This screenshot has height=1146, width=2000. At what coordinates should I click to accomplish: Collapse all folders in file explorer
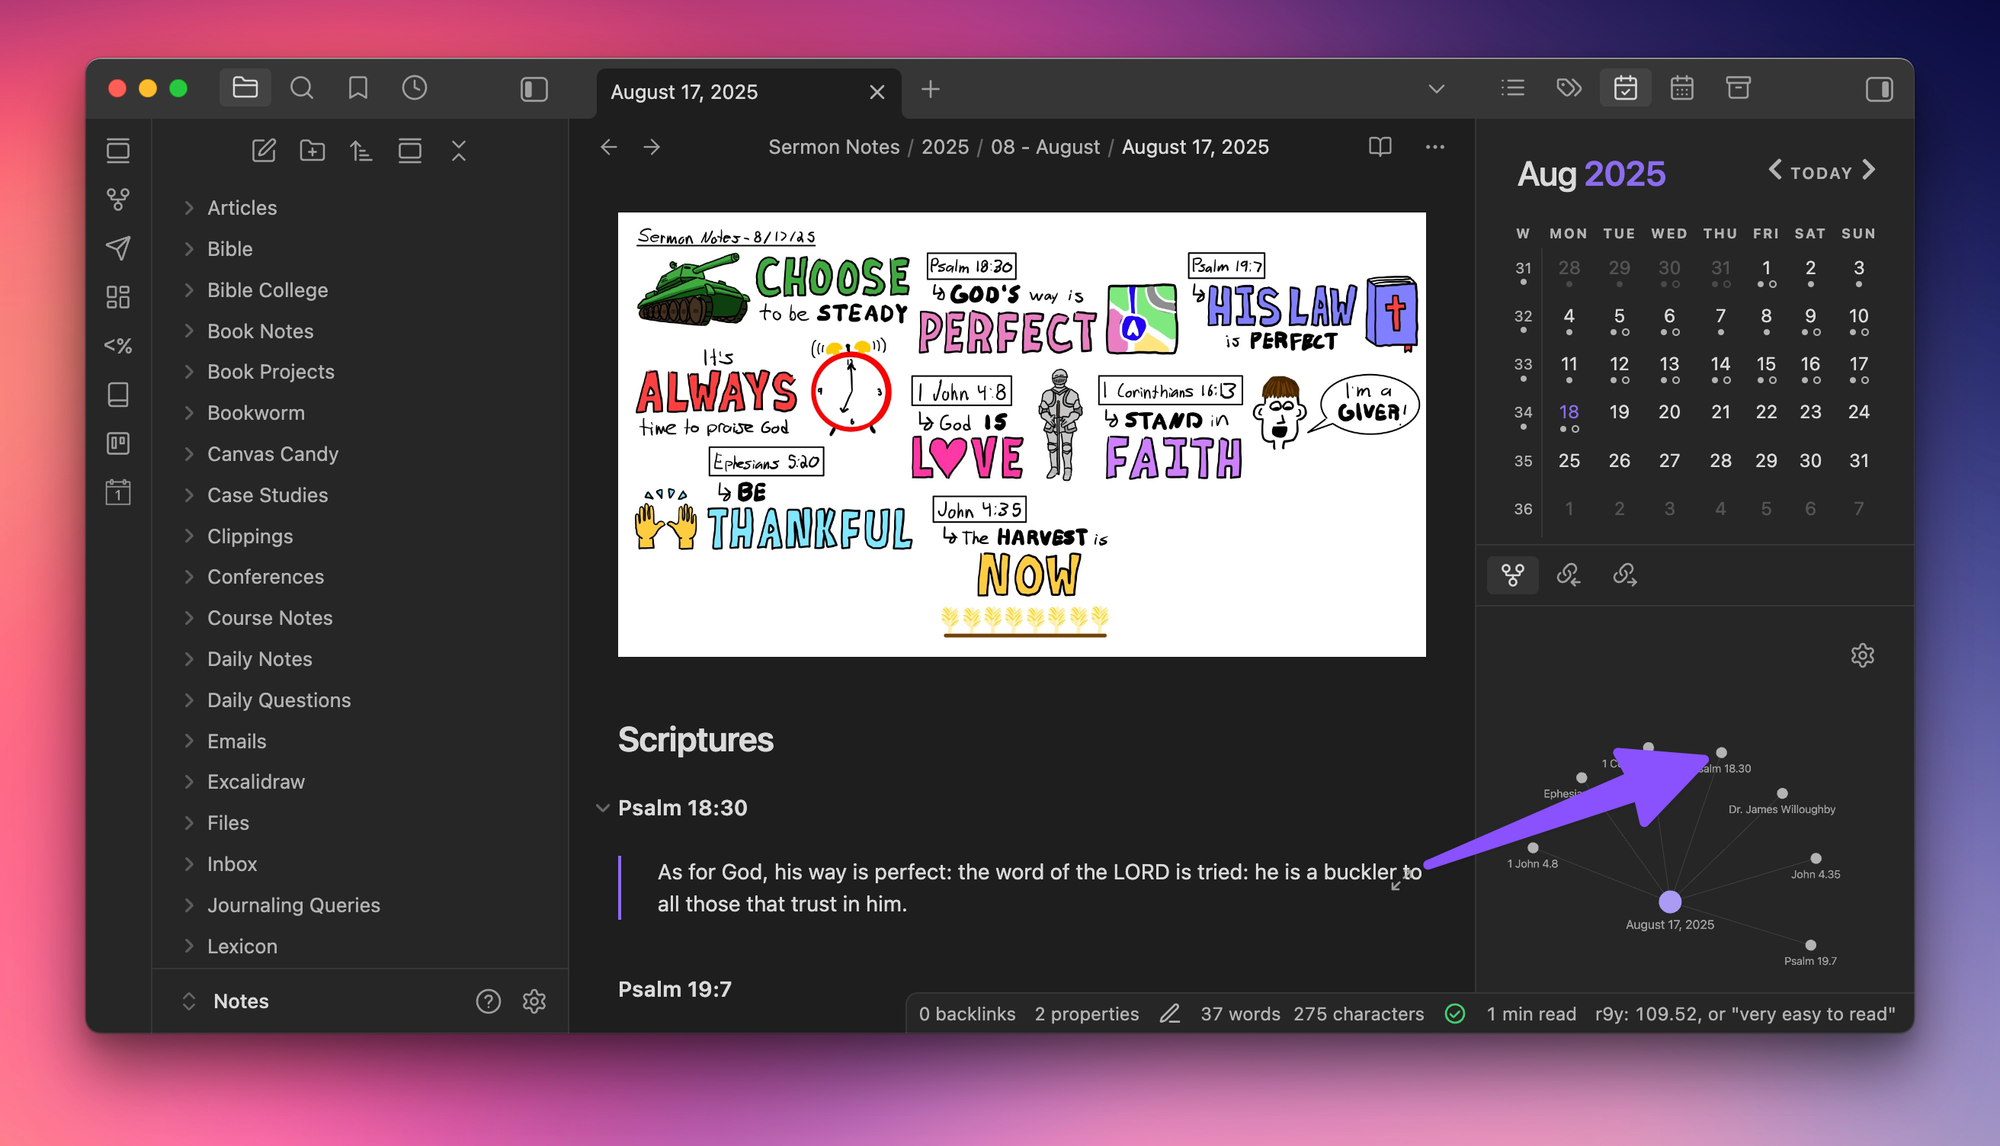click(x=459, y=151)
